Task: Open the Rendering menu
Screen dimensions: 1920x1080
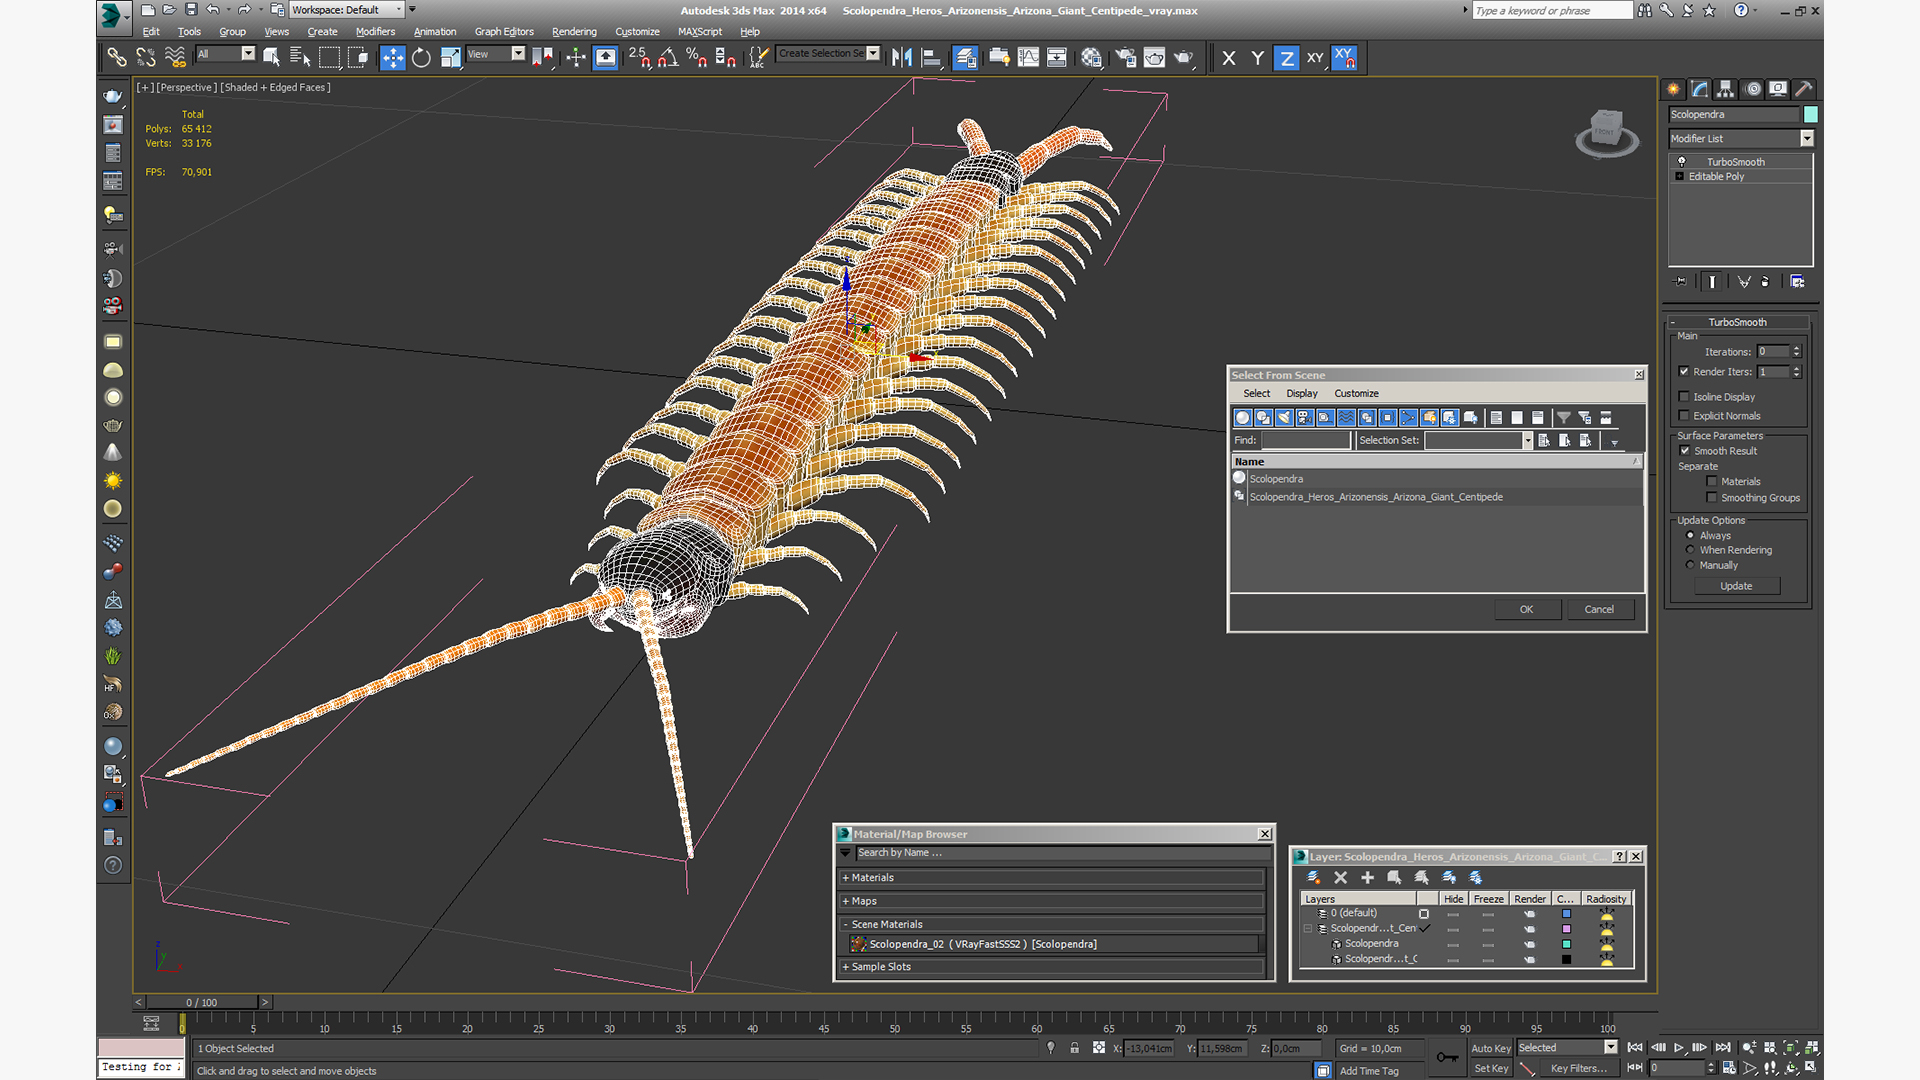Action: [573, 32]
